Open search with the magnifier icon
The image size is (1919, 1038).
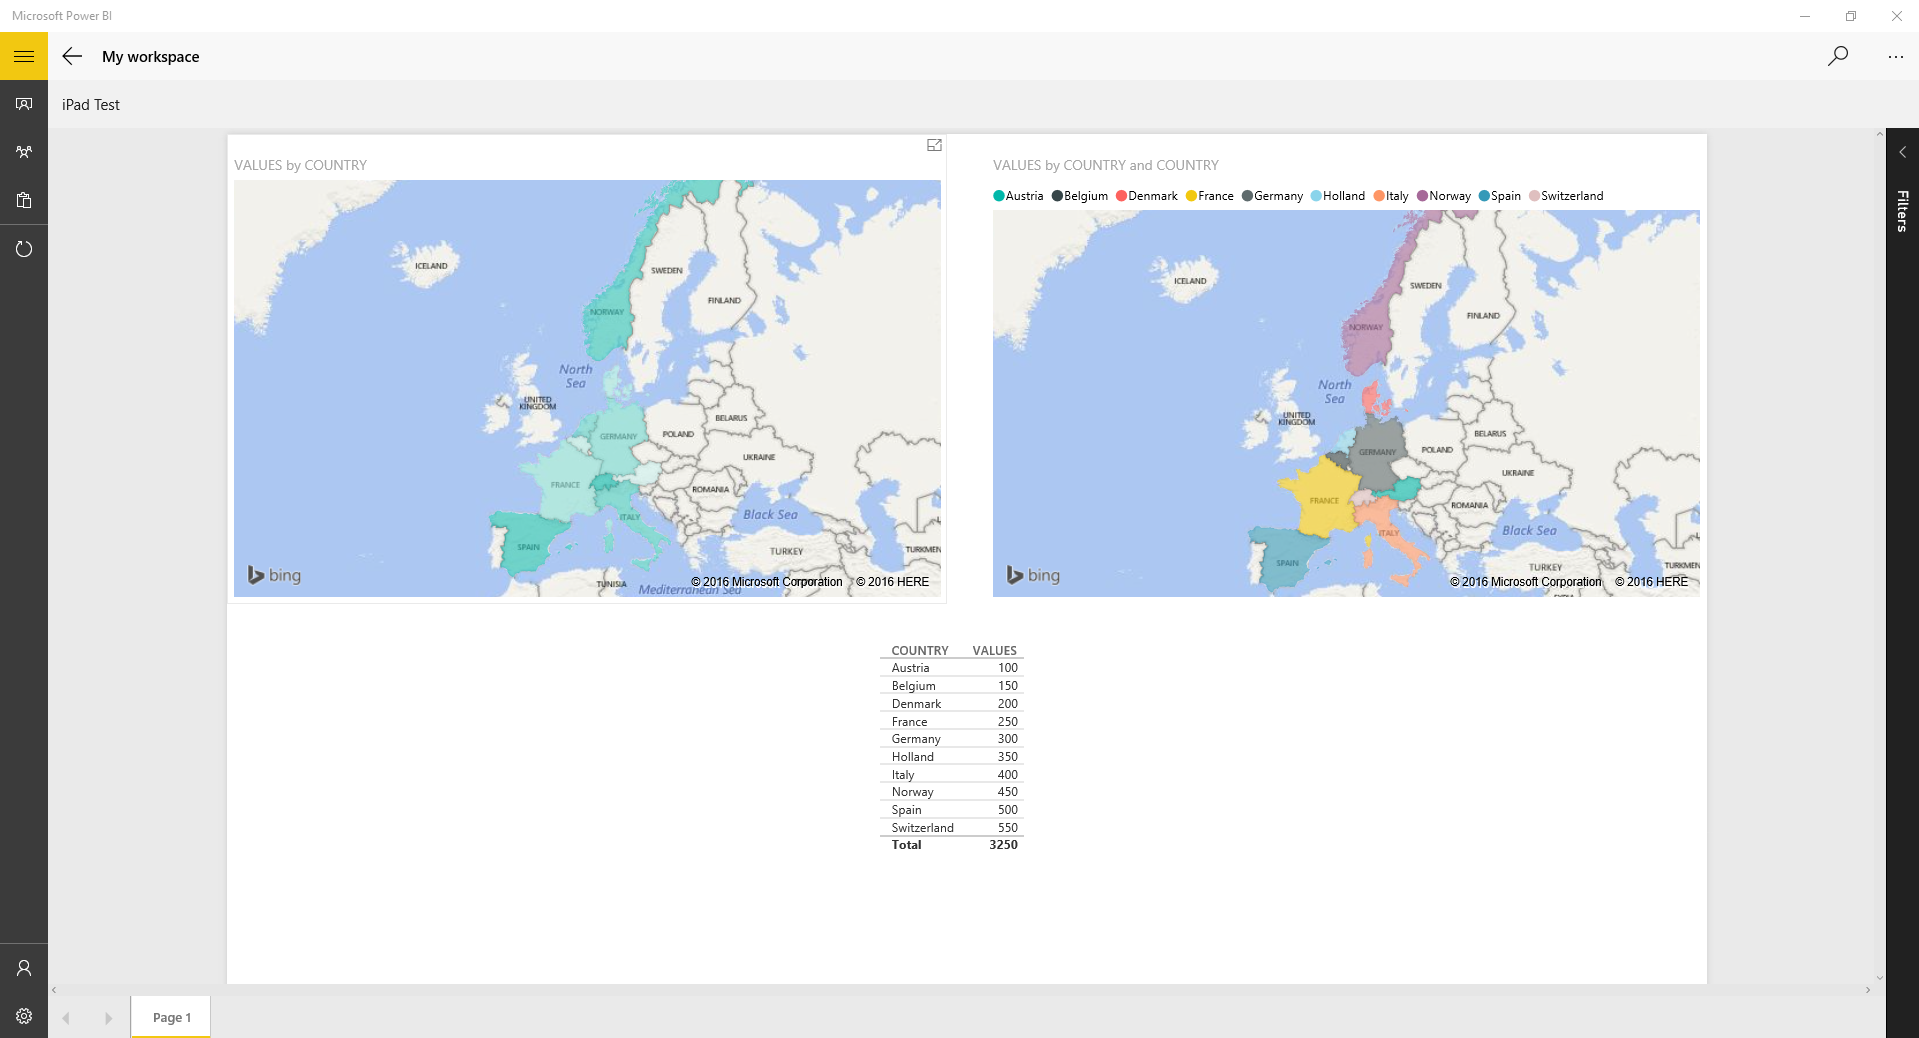click(1838, 56)
